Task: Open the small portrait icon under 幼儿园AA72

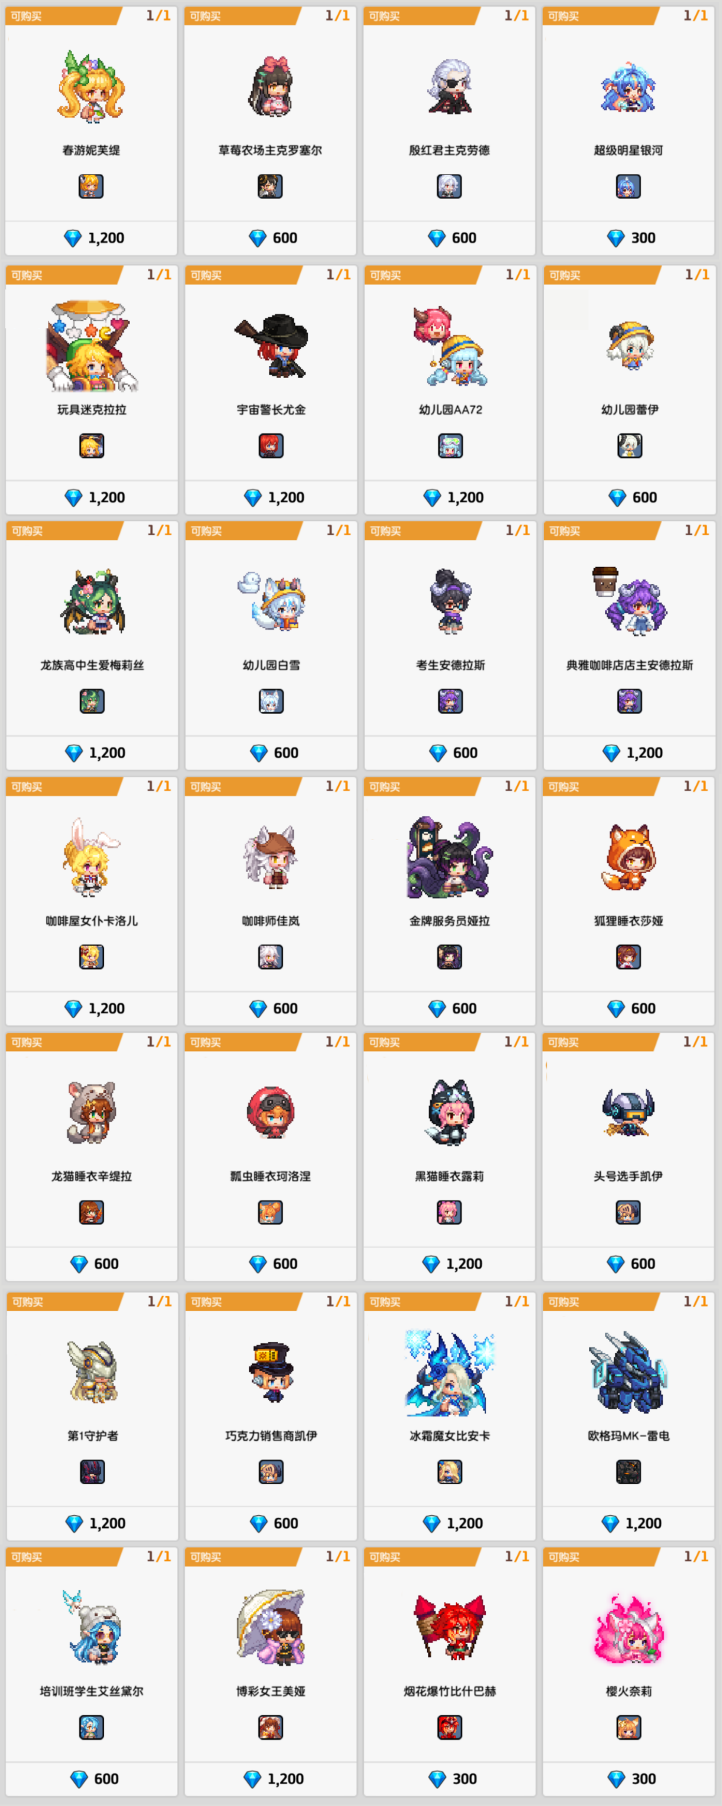Action: (450, 446)
